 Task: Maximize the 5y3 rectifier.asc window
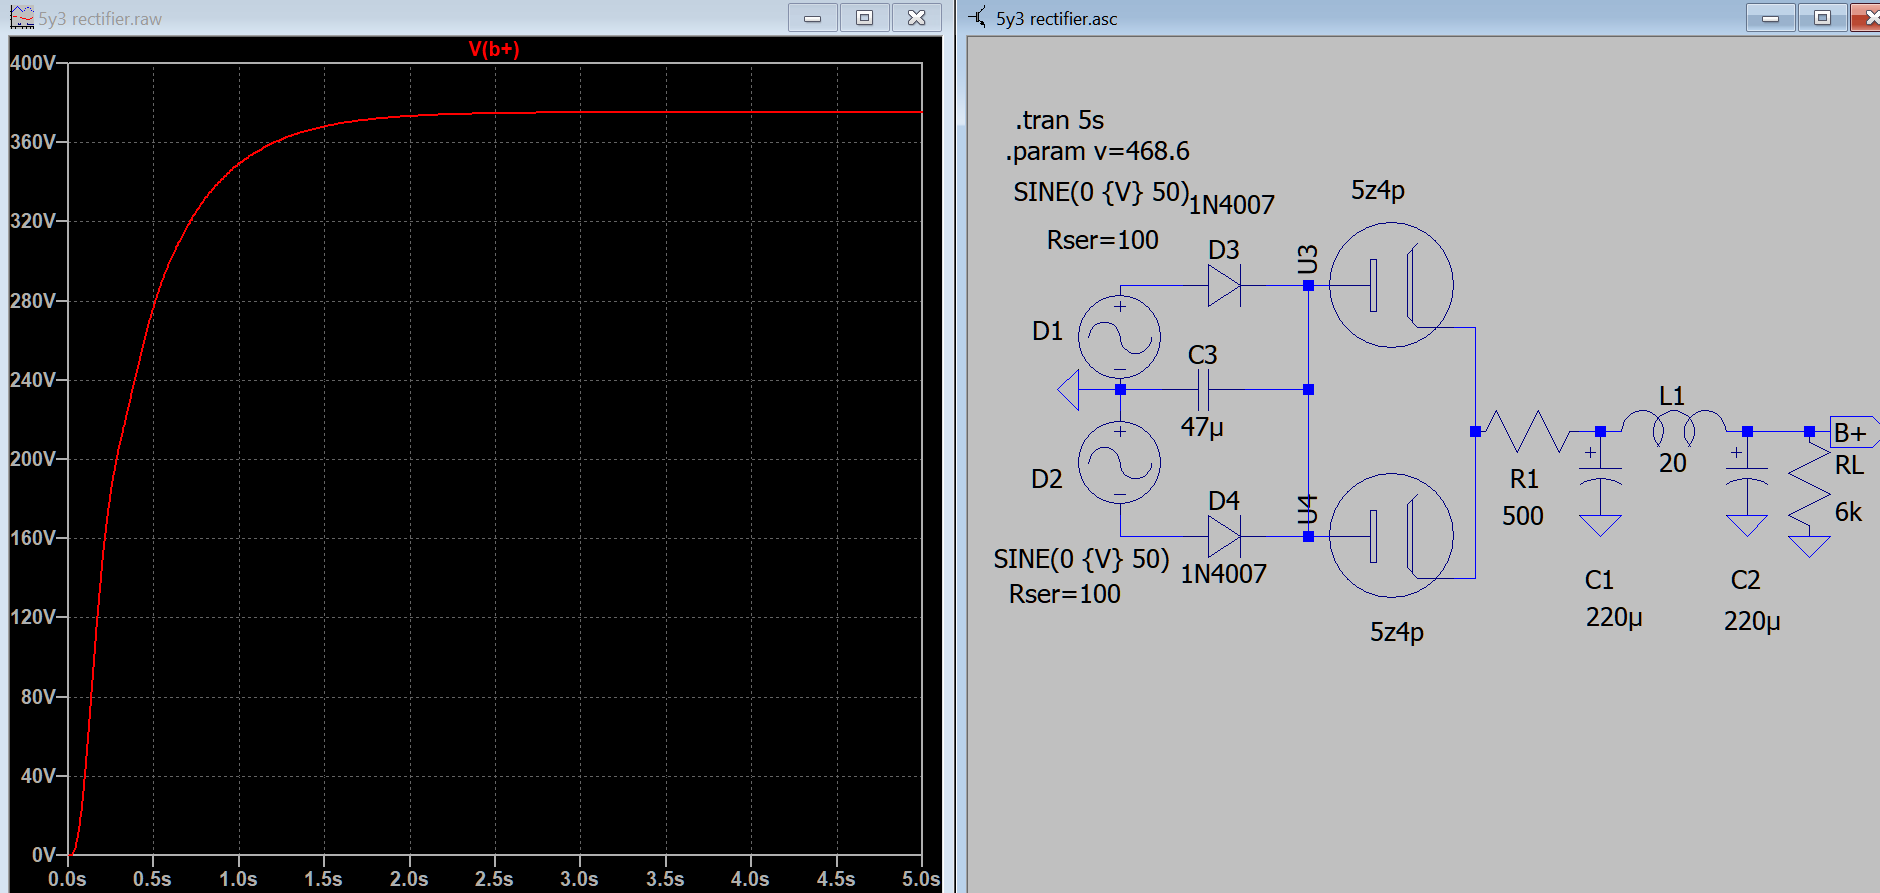tap(1823, 17)
